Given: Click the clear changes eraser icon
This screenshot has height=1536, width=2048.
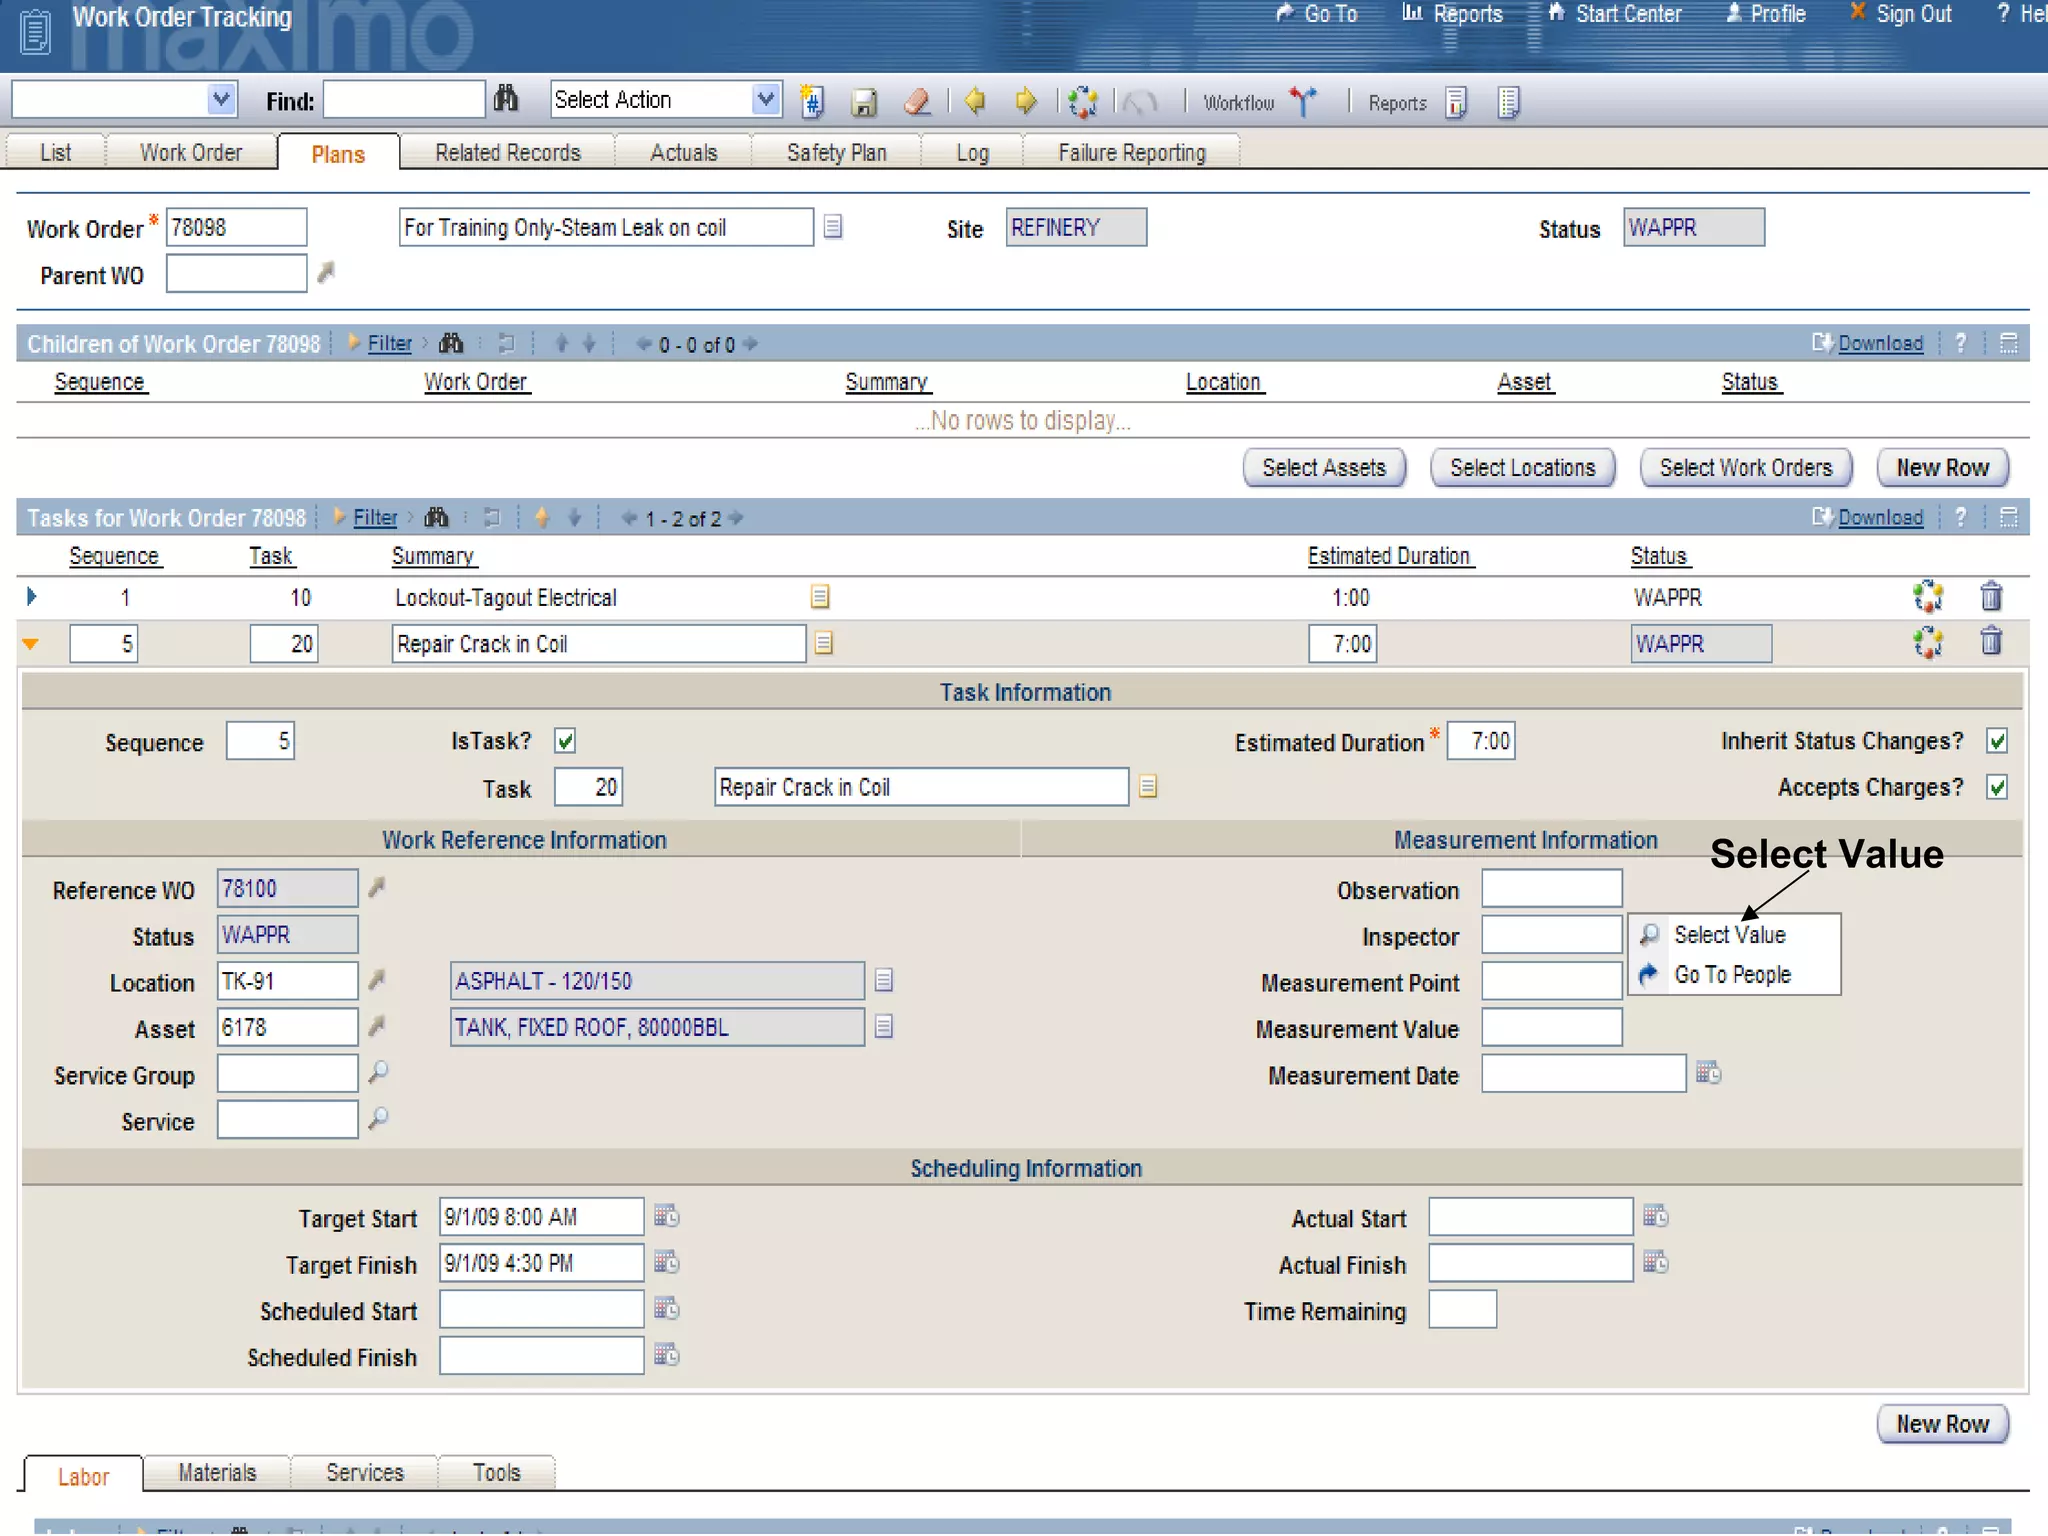Looking at the screenshot, I should pos(917,102).
